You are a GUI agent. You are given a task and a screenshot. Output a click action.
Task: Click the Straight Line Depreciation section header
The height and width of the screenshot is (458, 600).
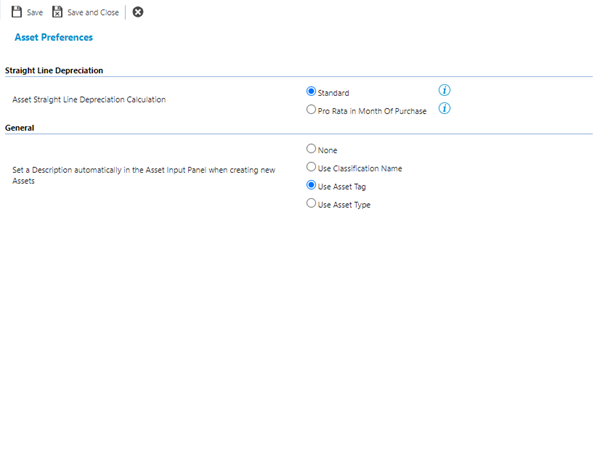click(x=54, y=70)
